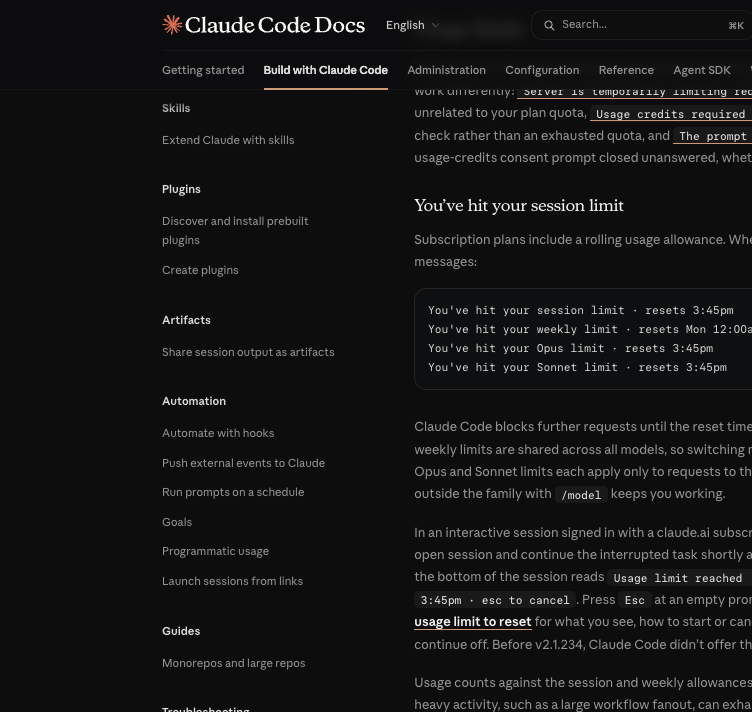Screen dimensions: 752x712
Task: Click the search magnifier icon
Action: coord(549,25)
